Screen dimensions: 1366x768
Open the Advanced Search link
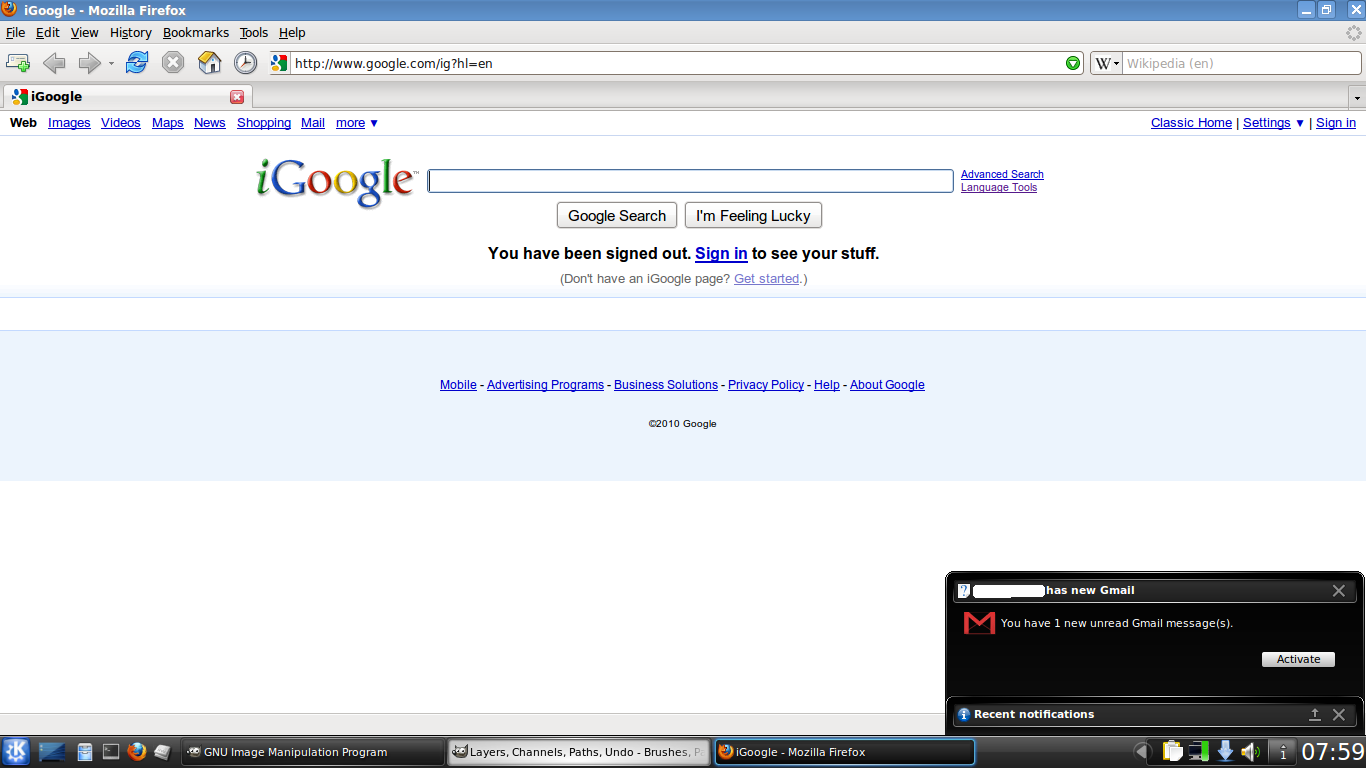click(1002, 174)
